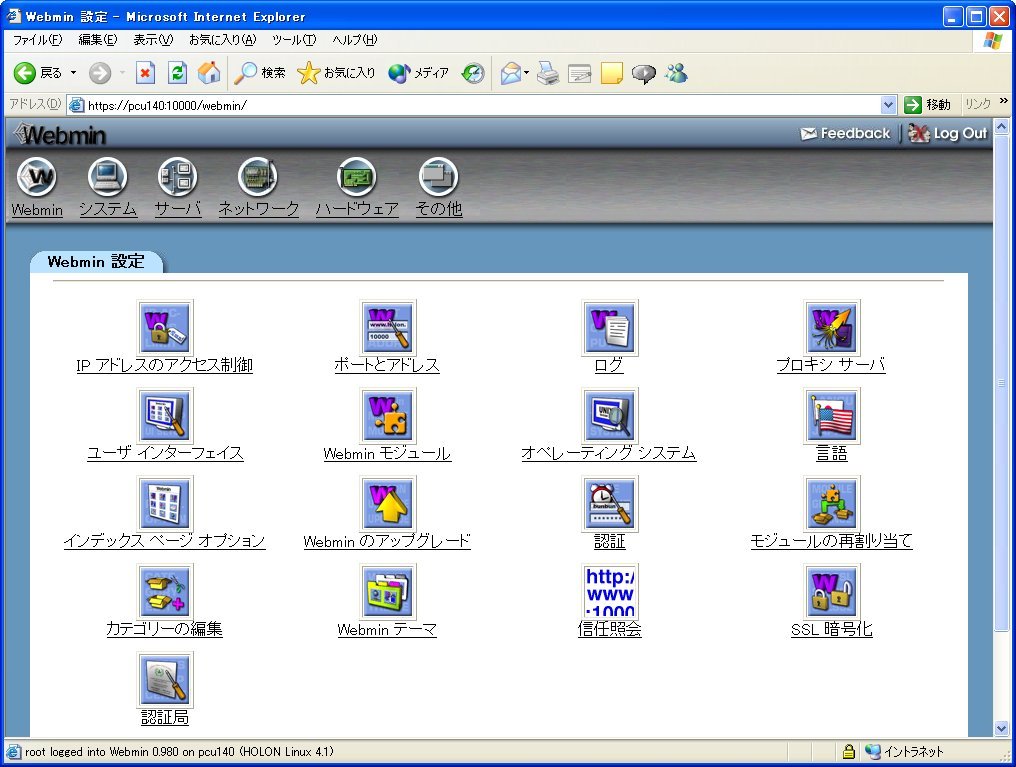Open the ファイル(F) menu
The width and height of the screenshot is (1016, 767).
pos(38,40)
